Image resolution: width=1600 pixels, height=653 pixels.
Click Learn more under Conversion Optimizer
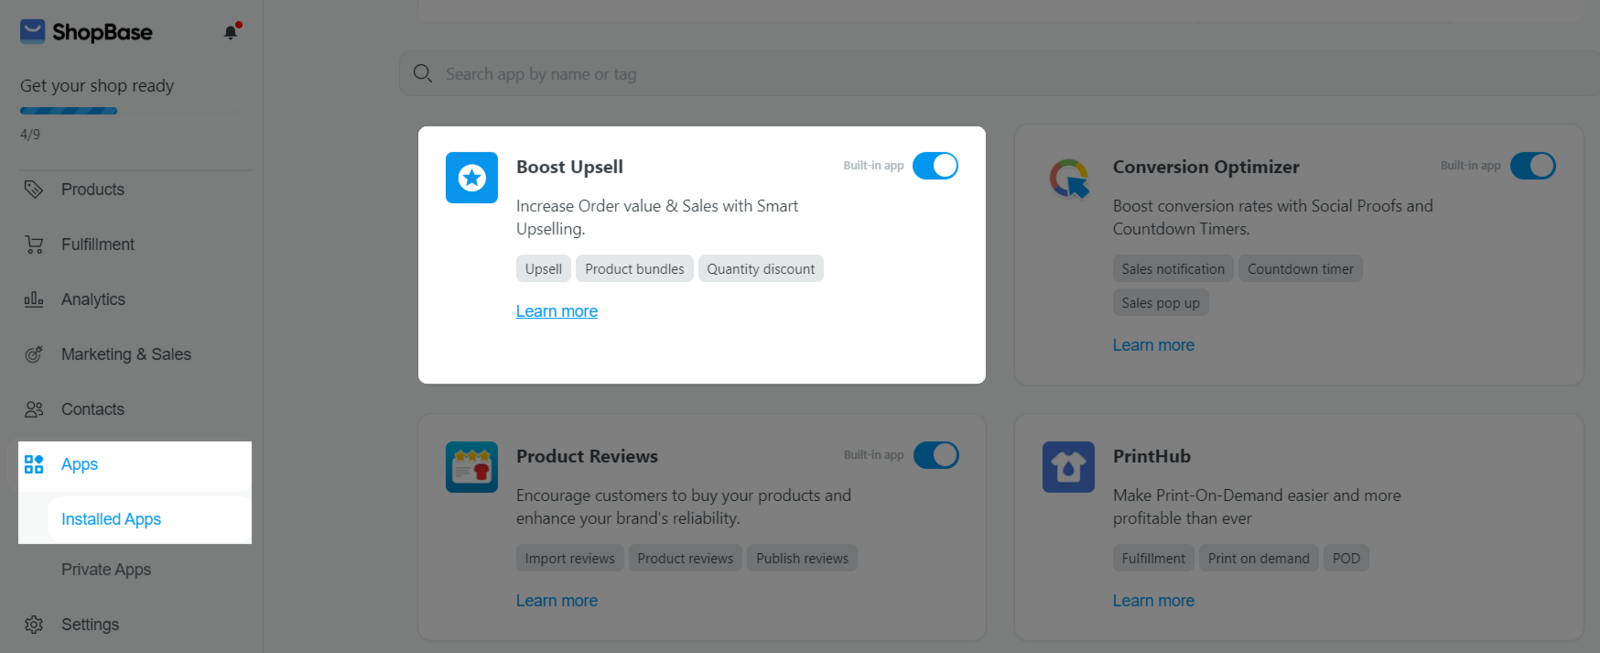(1153, 345)
